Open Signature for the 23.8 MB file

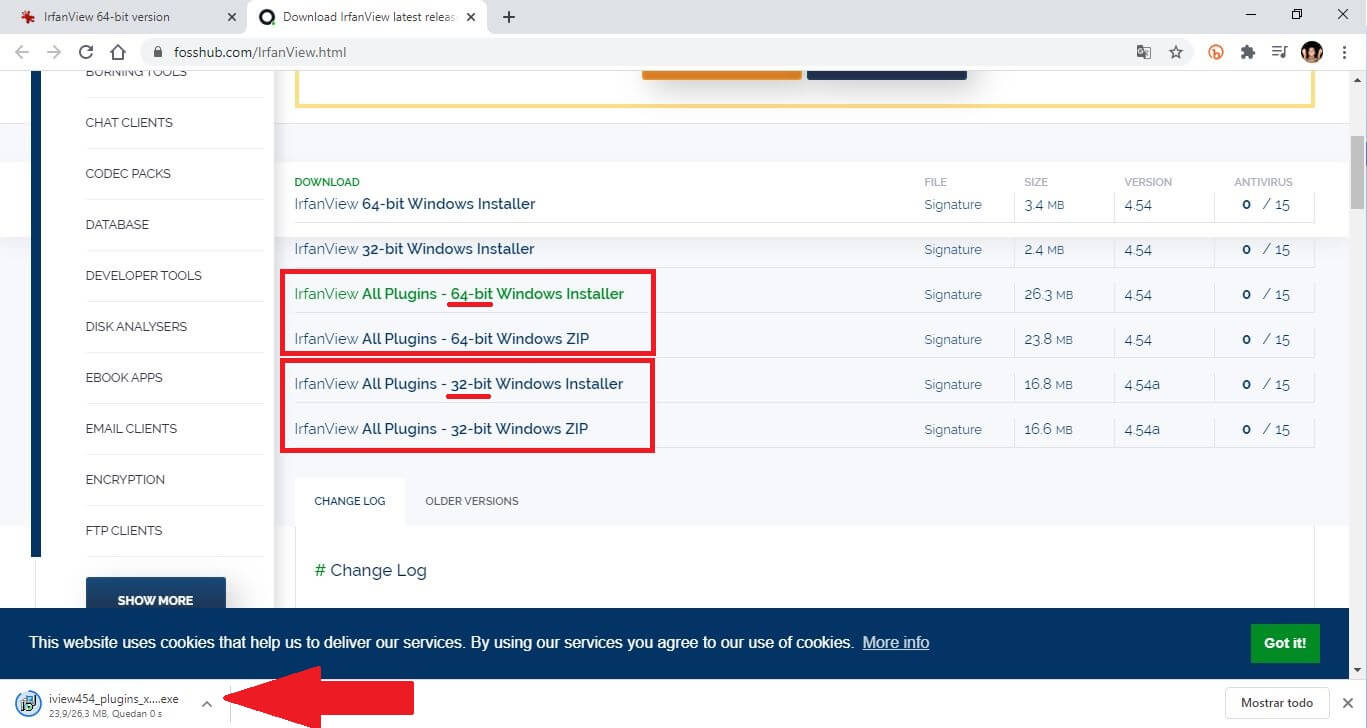(953, 340)
